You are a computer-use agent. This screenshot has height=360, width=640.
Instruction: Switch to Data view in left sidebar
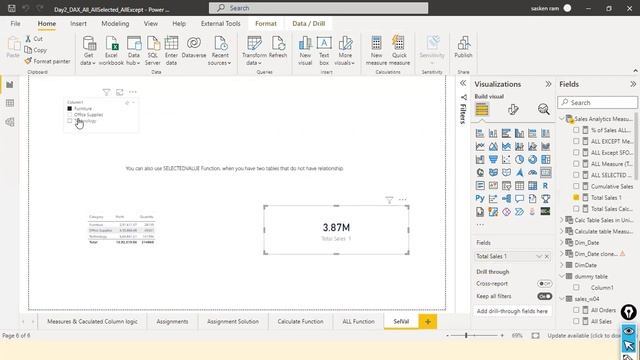(10, 103)
